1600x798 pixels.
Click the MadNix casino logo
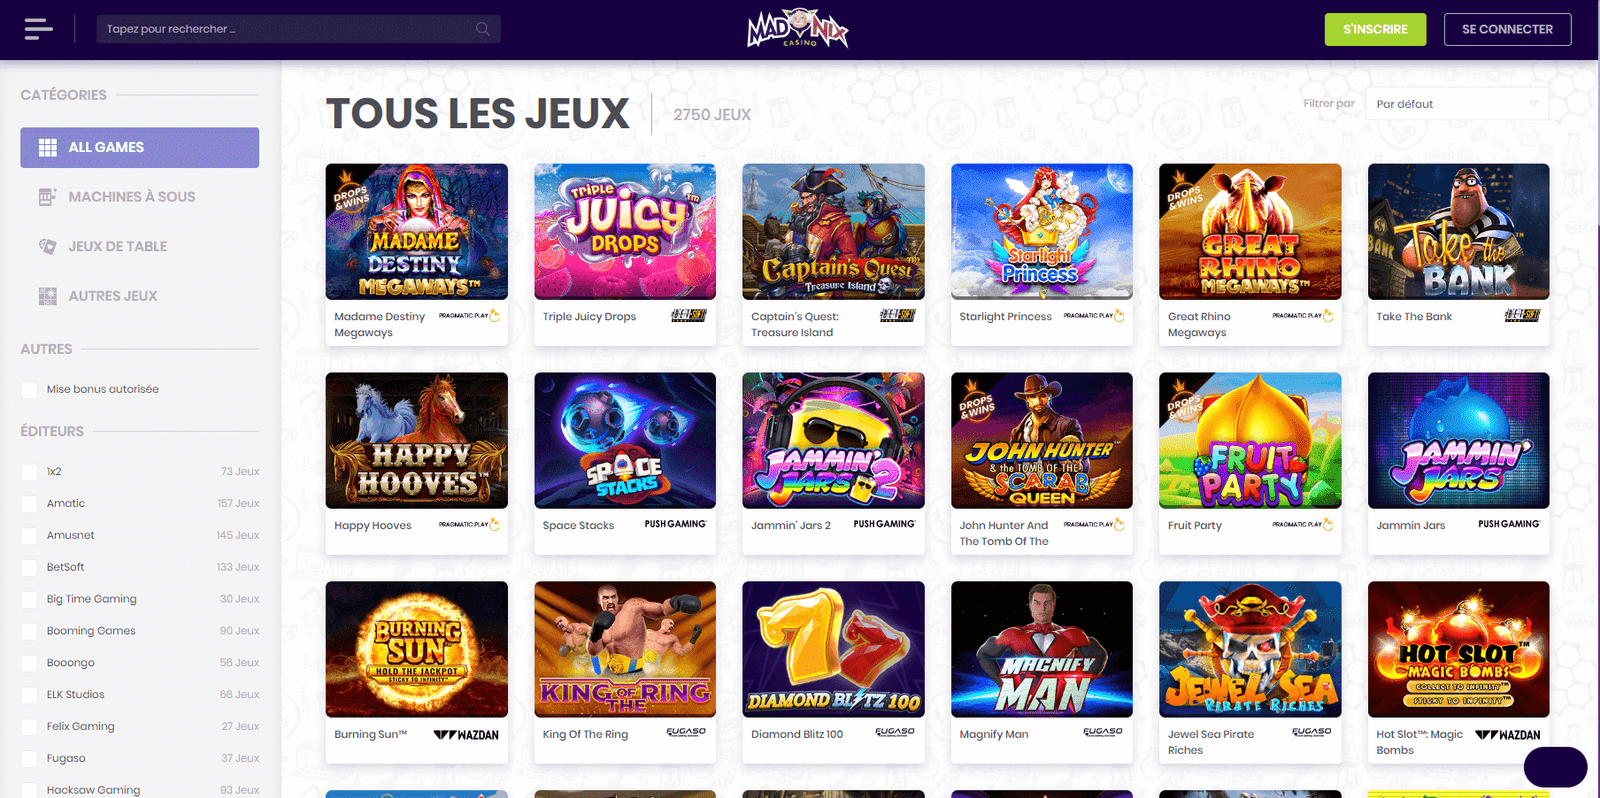tap(798, 29)
